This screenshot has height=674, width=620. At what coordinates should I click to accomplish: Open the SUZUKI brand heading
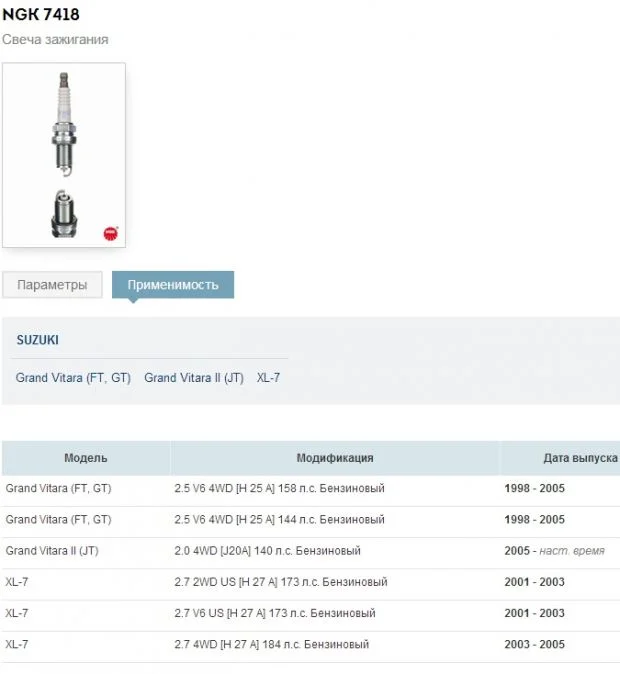[x=37, y=340]
